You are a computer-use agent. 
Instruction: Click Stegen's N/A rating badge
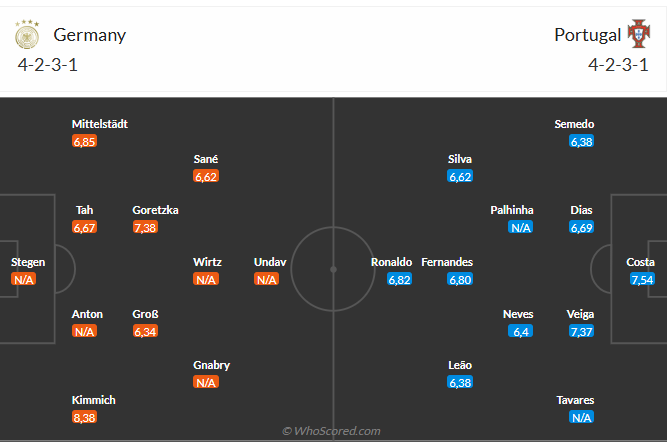[x=24, y=280]
